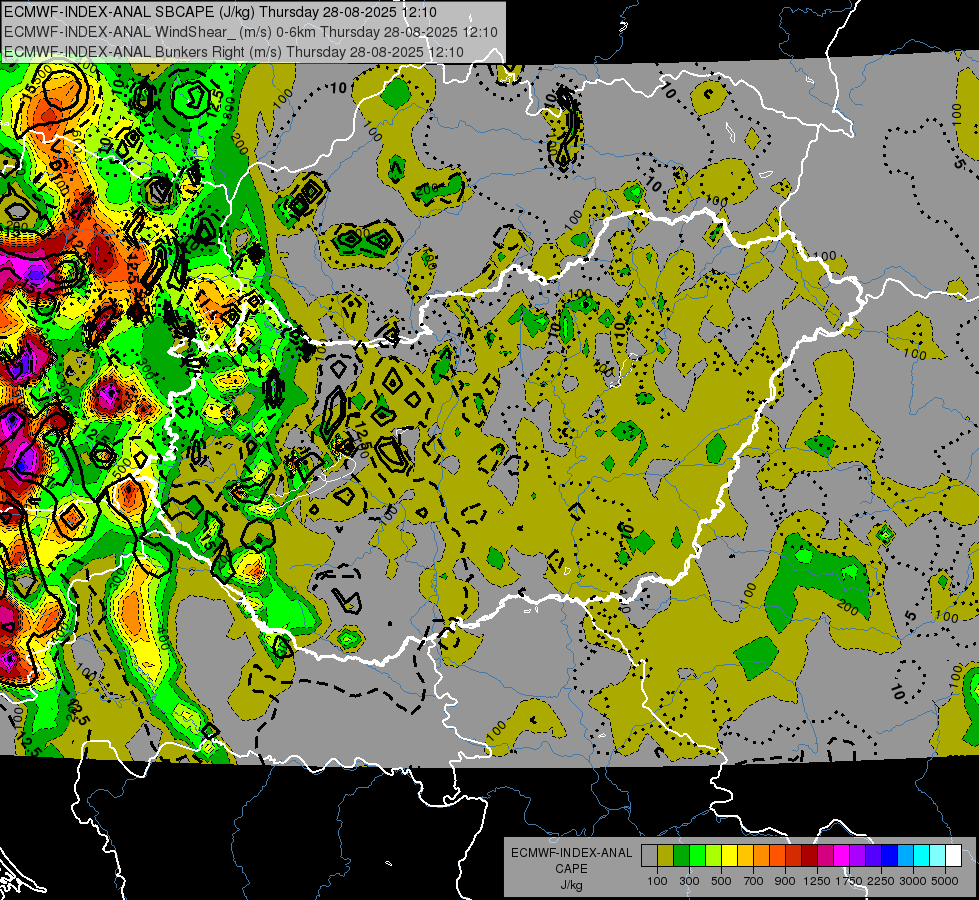Select the SBCAPE (J/kg) title line
Viewport: 979px width, 900px height.
(x=220, y=12)
